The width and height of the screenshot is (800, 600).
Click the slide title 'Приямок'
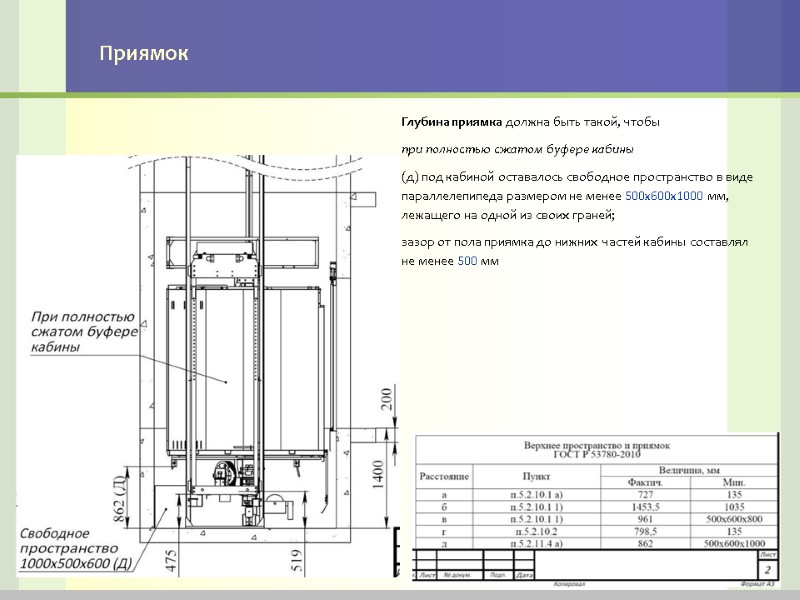click(x=143, y=53)
